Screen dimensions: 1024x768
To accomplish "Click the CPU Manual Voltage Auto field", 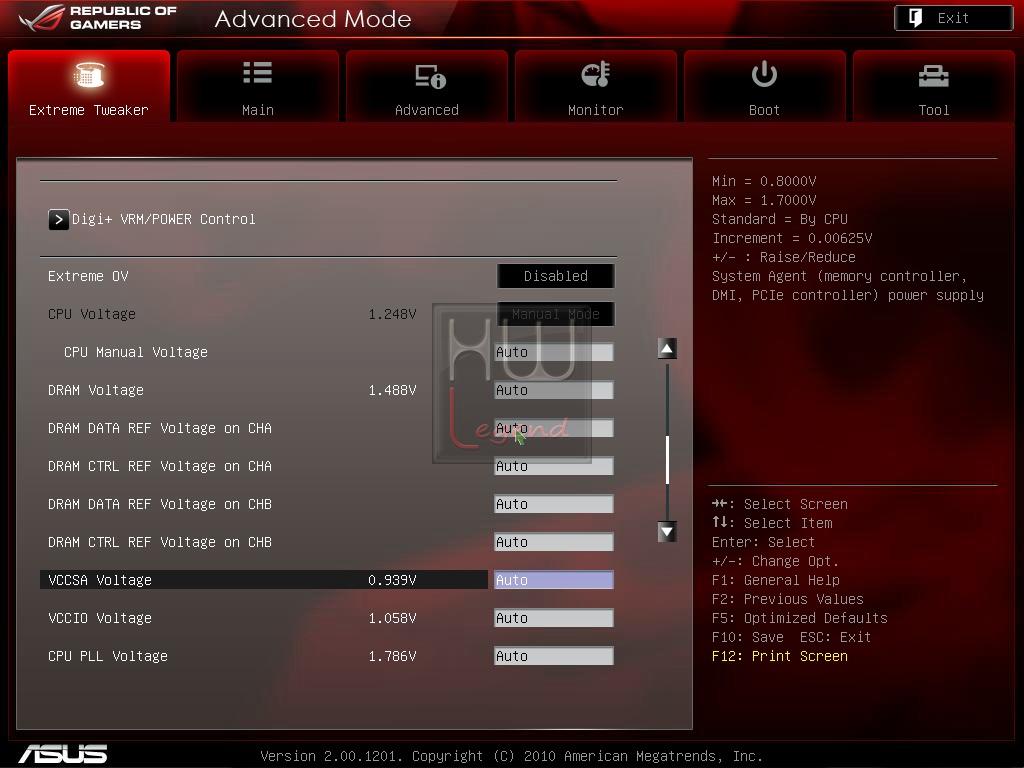I will pyautogui.click(x=554, y=353).
